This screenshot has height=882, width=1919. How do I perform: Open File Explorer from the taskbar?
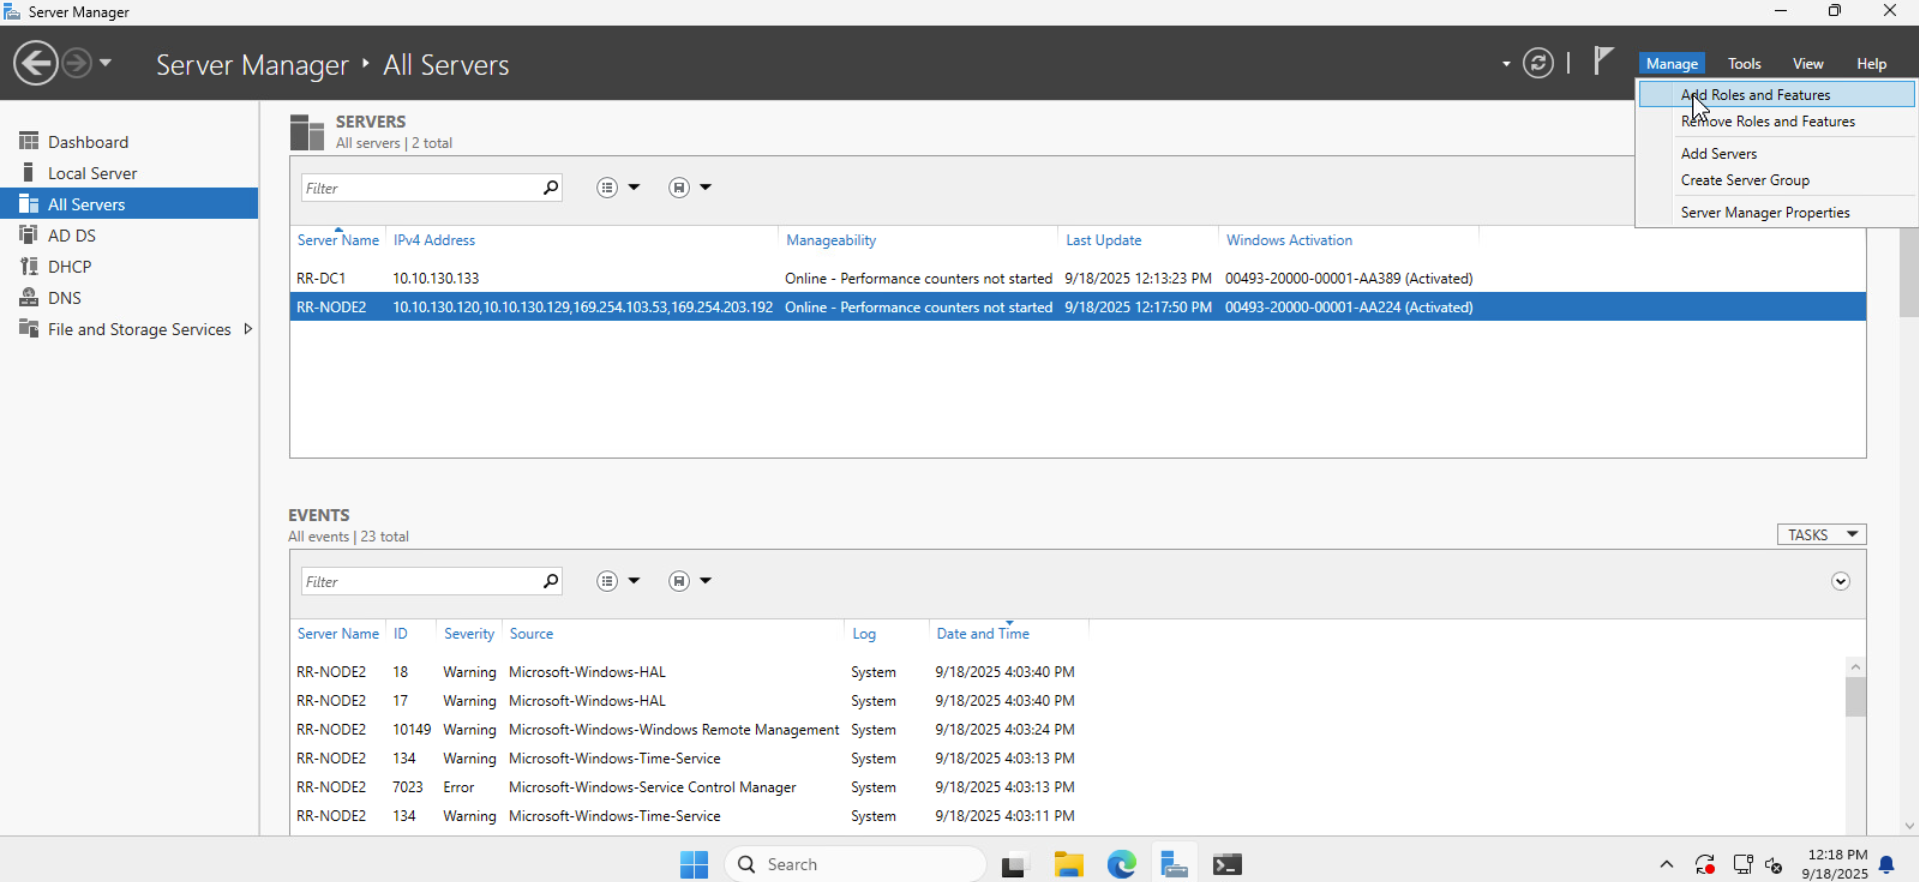click(x=1069, y=864)
